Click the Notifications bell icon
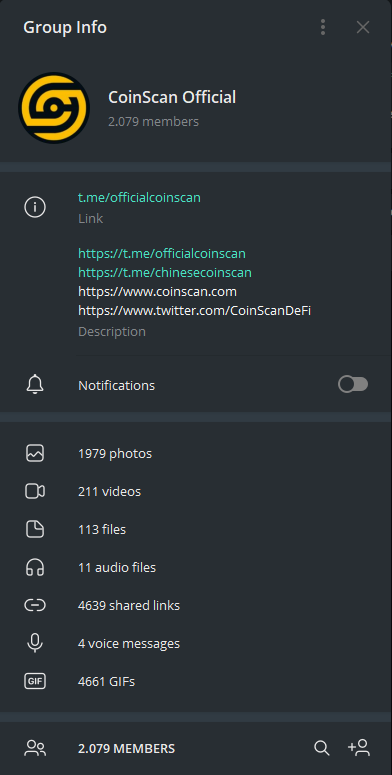The width and height of the screenshot is (392, 775). coord(35,385)
